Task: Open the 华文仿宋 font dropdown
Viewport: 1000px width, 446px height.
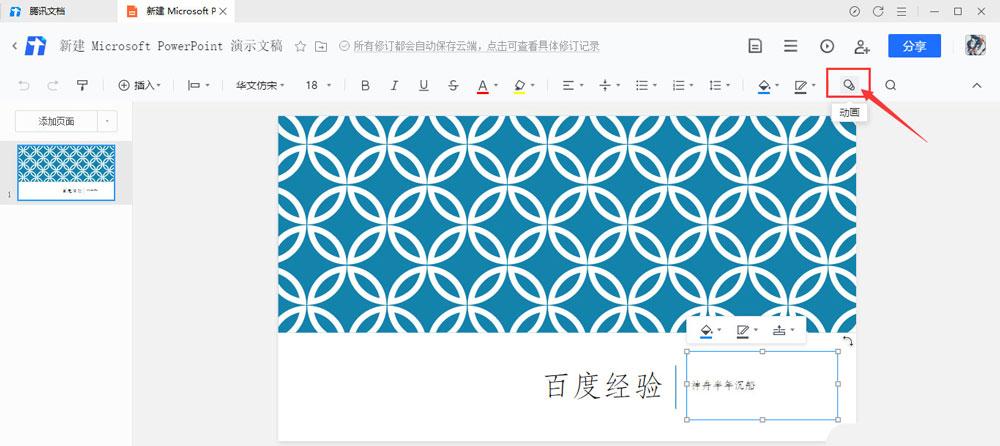Action: click(x=260, y=86)
